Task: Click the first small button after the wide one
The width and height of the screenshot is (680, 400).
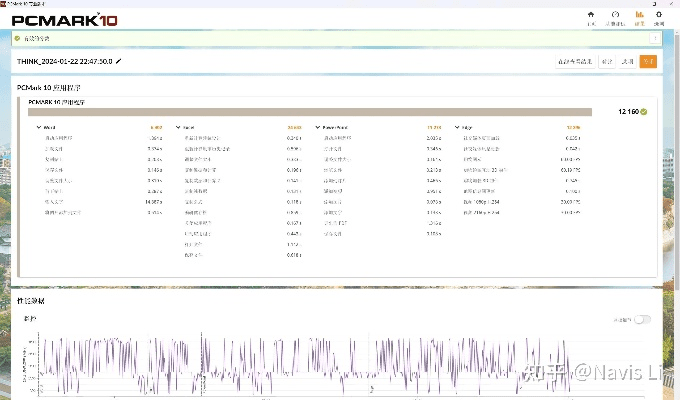Action: pyautogui.click(x=607, y=61)
